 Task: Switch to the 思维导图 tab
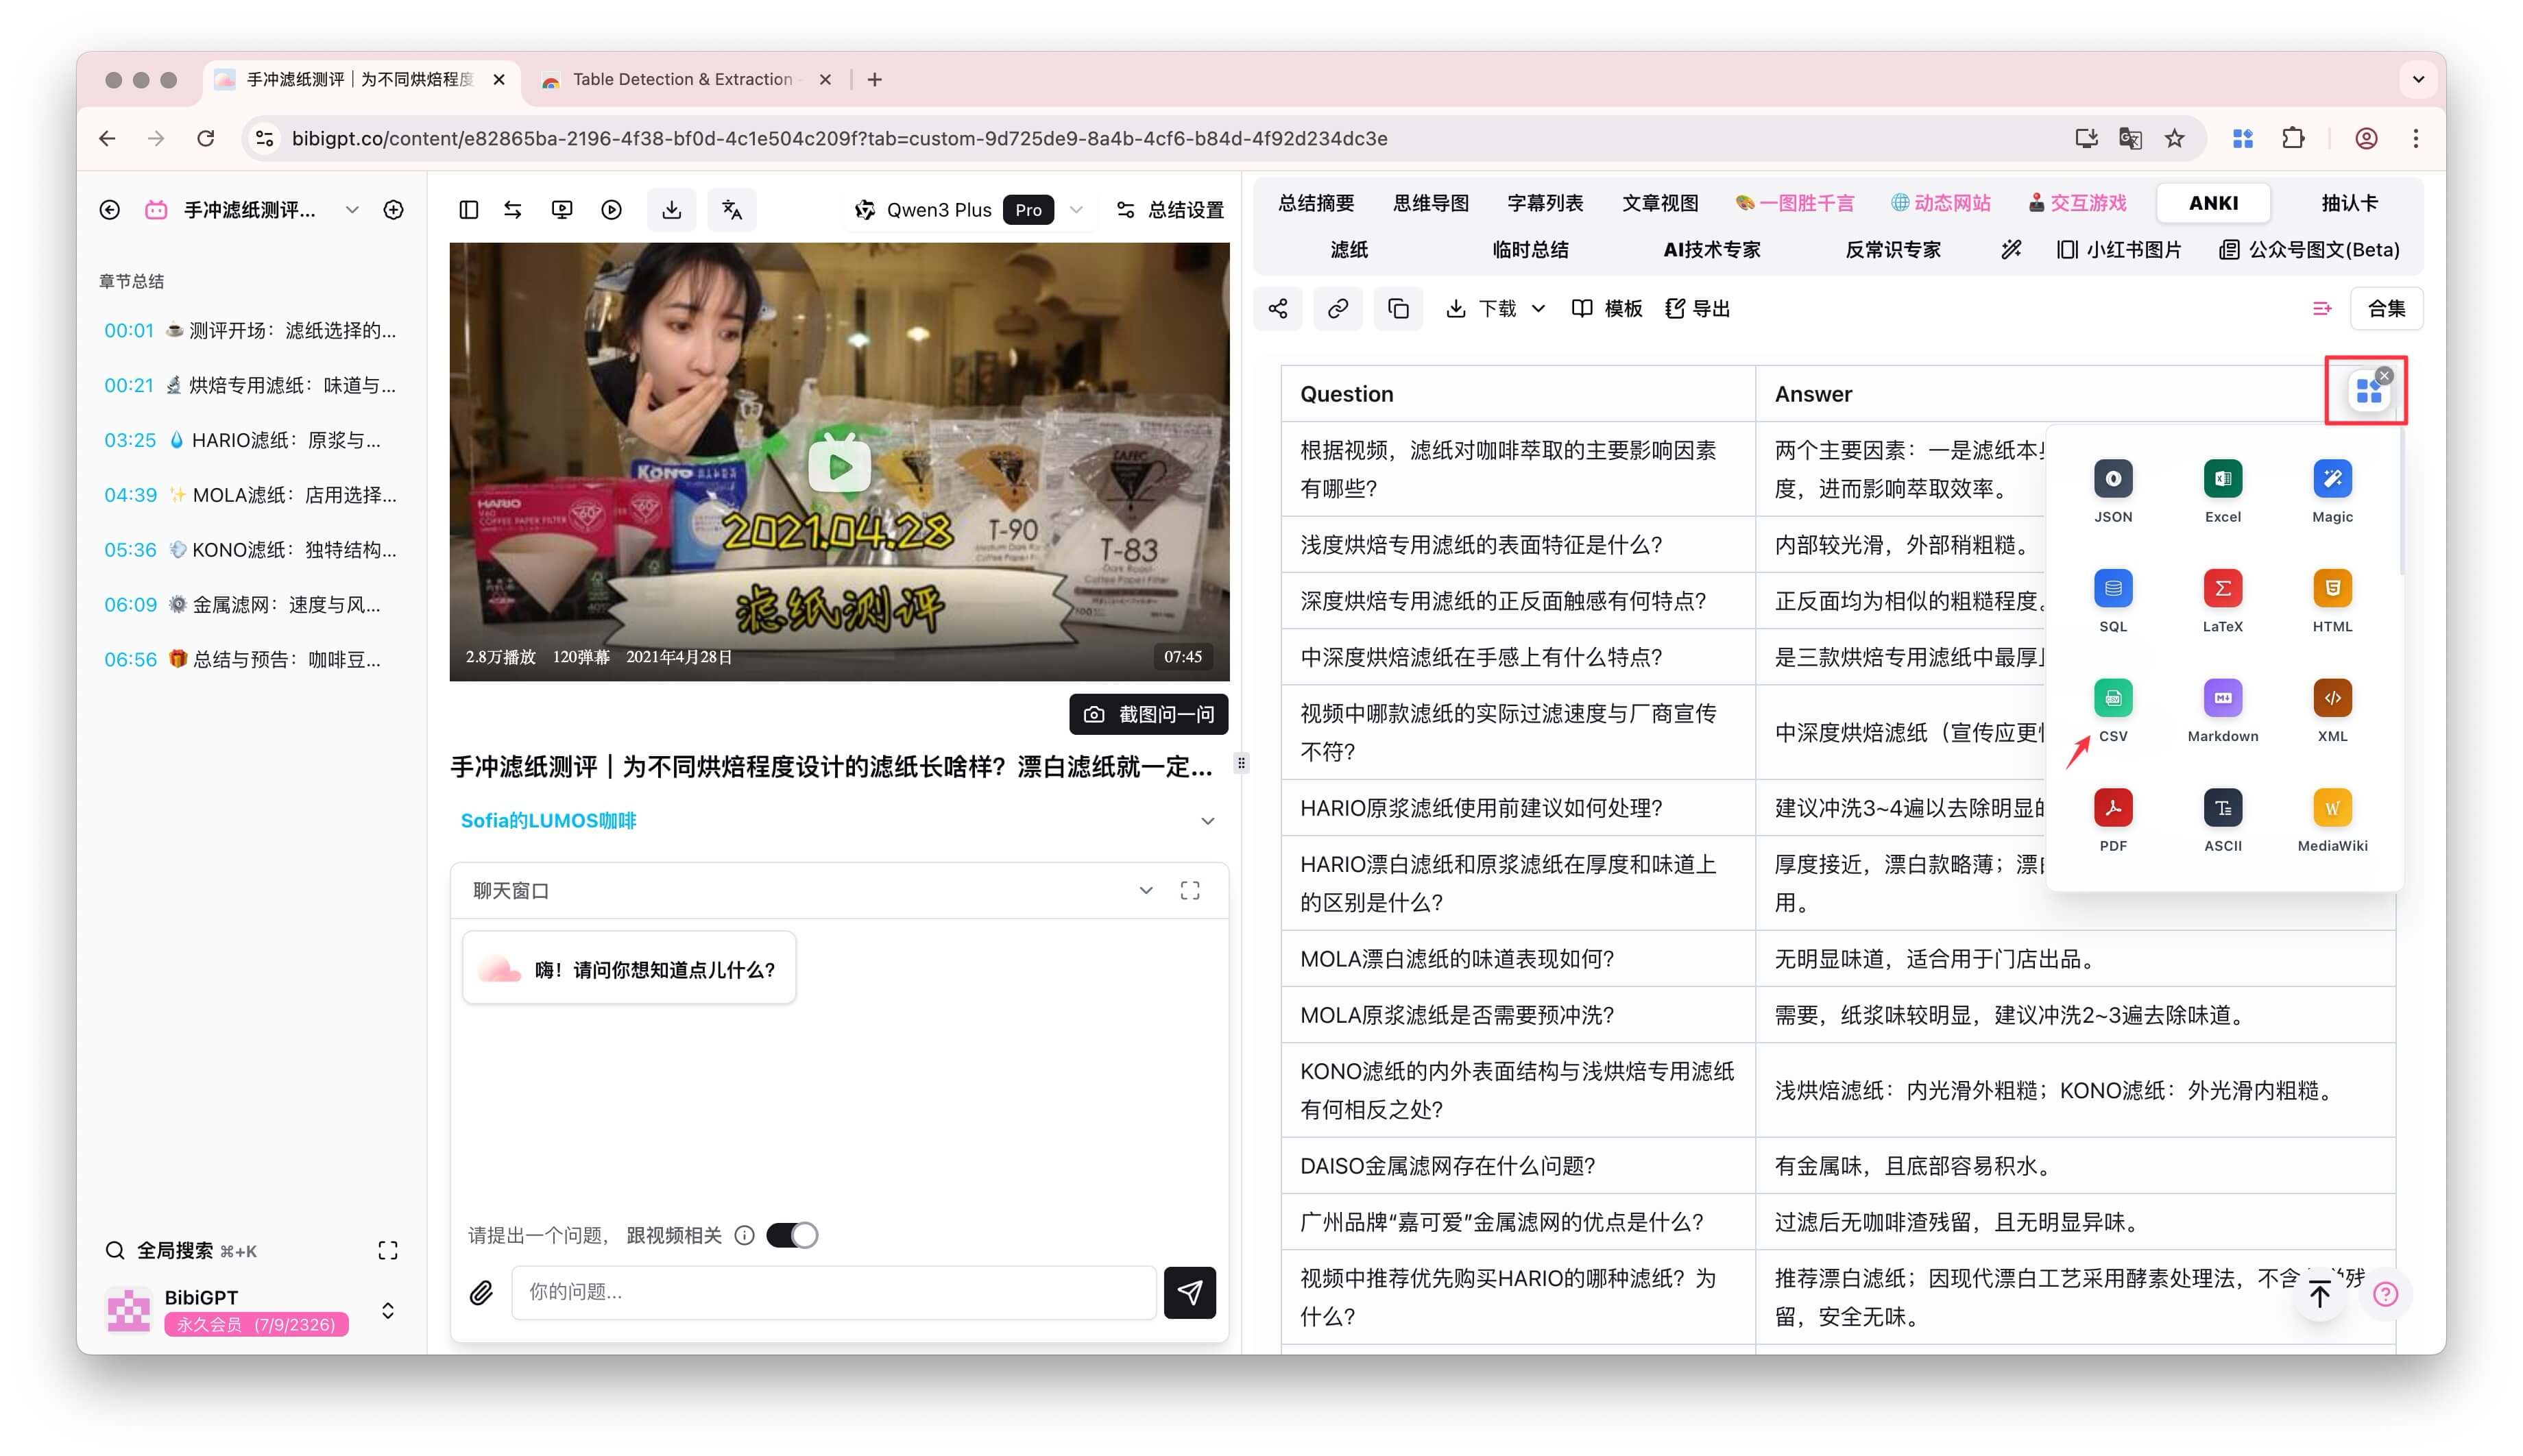point(1430,203)
